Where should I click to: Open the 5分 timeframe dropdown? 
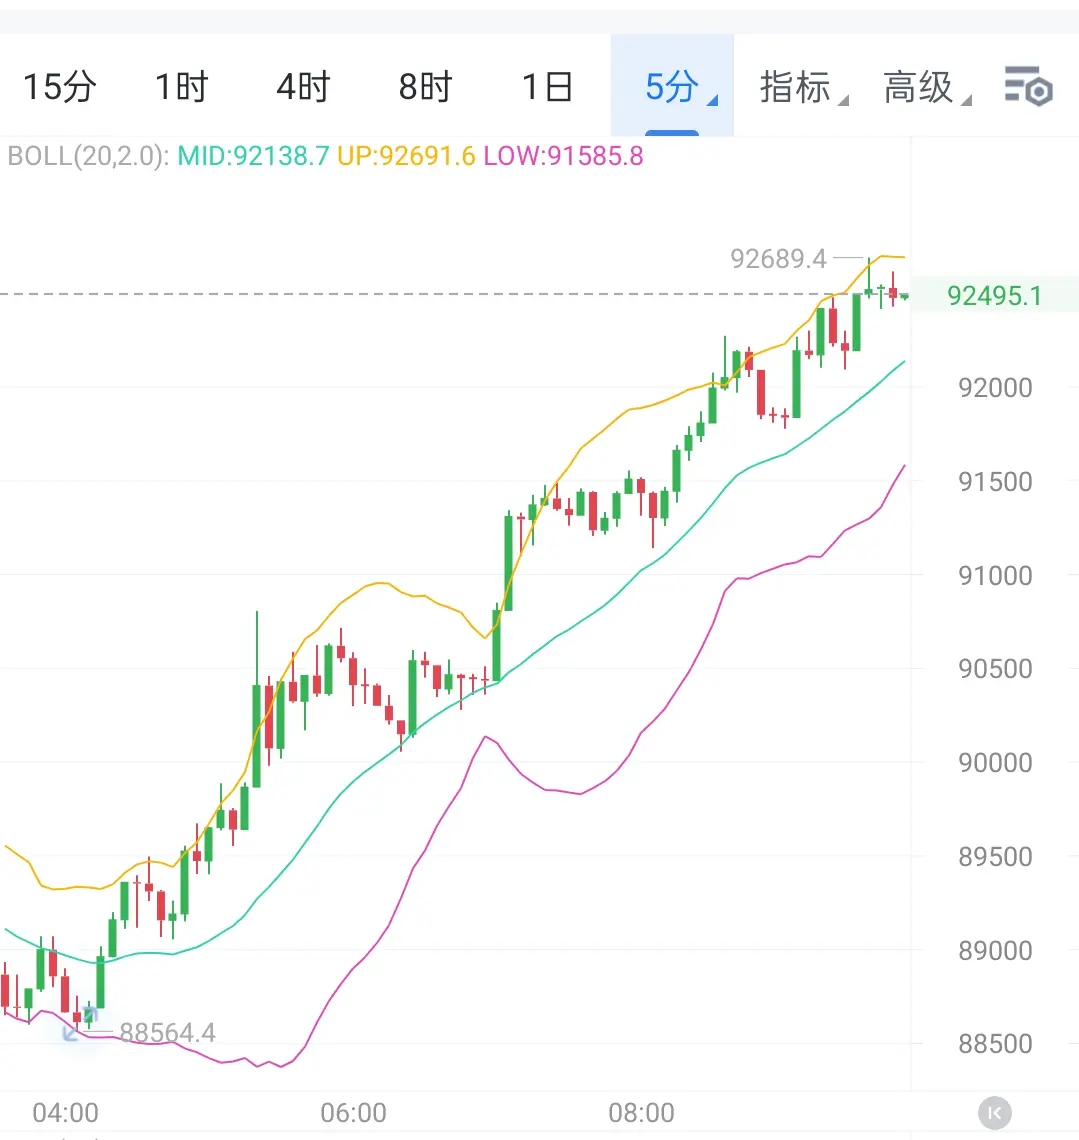(673, 86)
